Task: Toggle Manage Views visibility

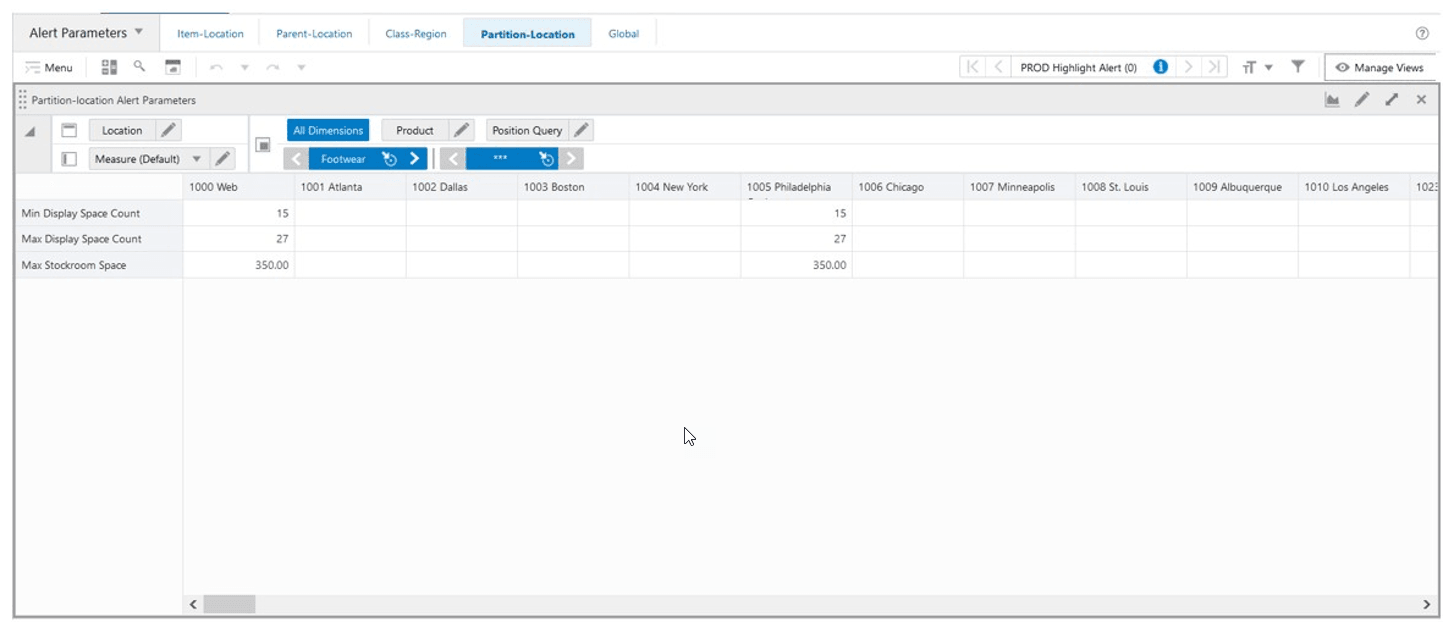Action: [x=1381, y=67]
